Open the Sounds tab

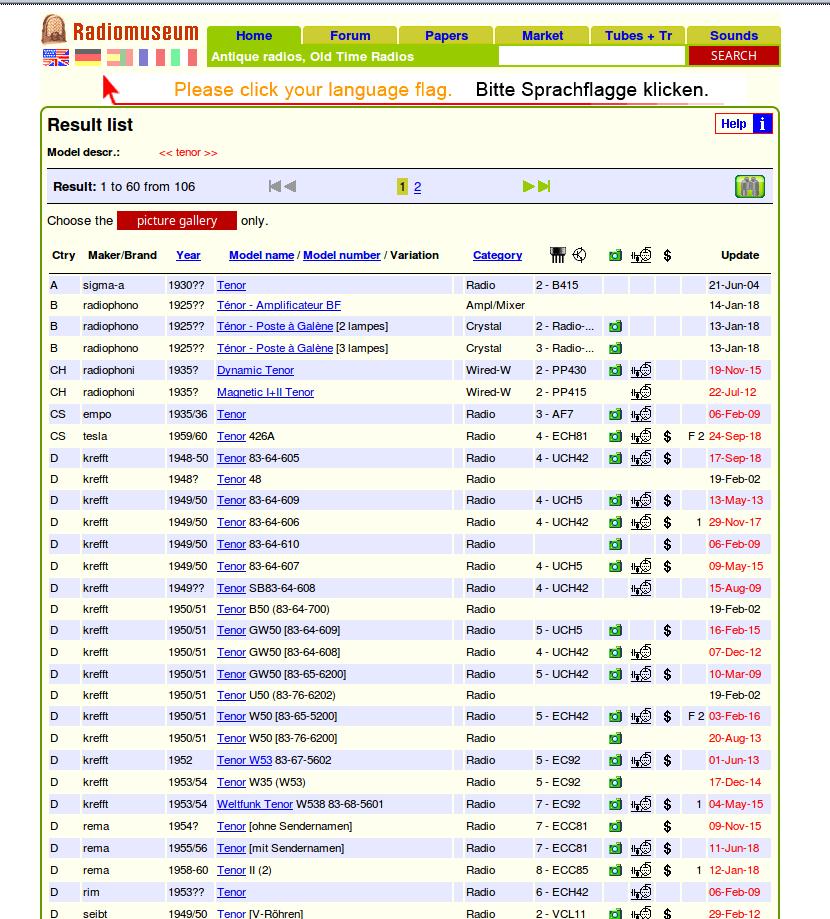coord(733,35)
